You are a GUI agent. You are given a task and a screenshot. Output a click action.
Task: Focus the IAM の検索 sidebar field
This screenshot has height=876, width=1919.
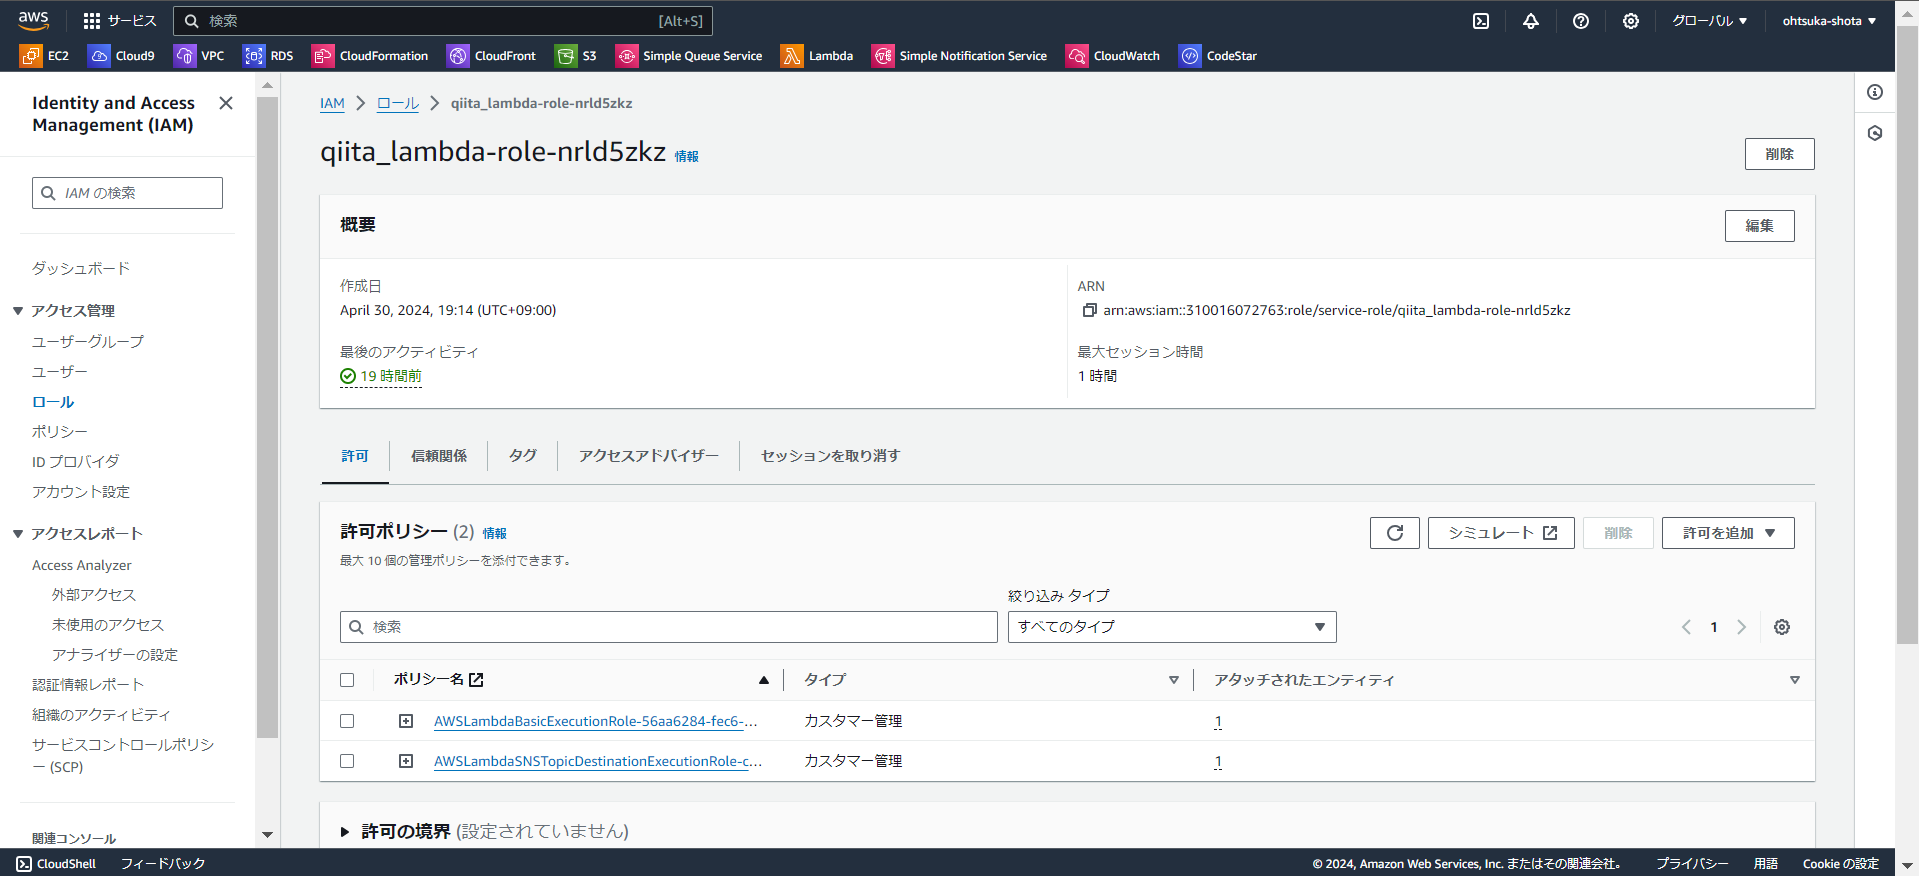tap(127, 193)
